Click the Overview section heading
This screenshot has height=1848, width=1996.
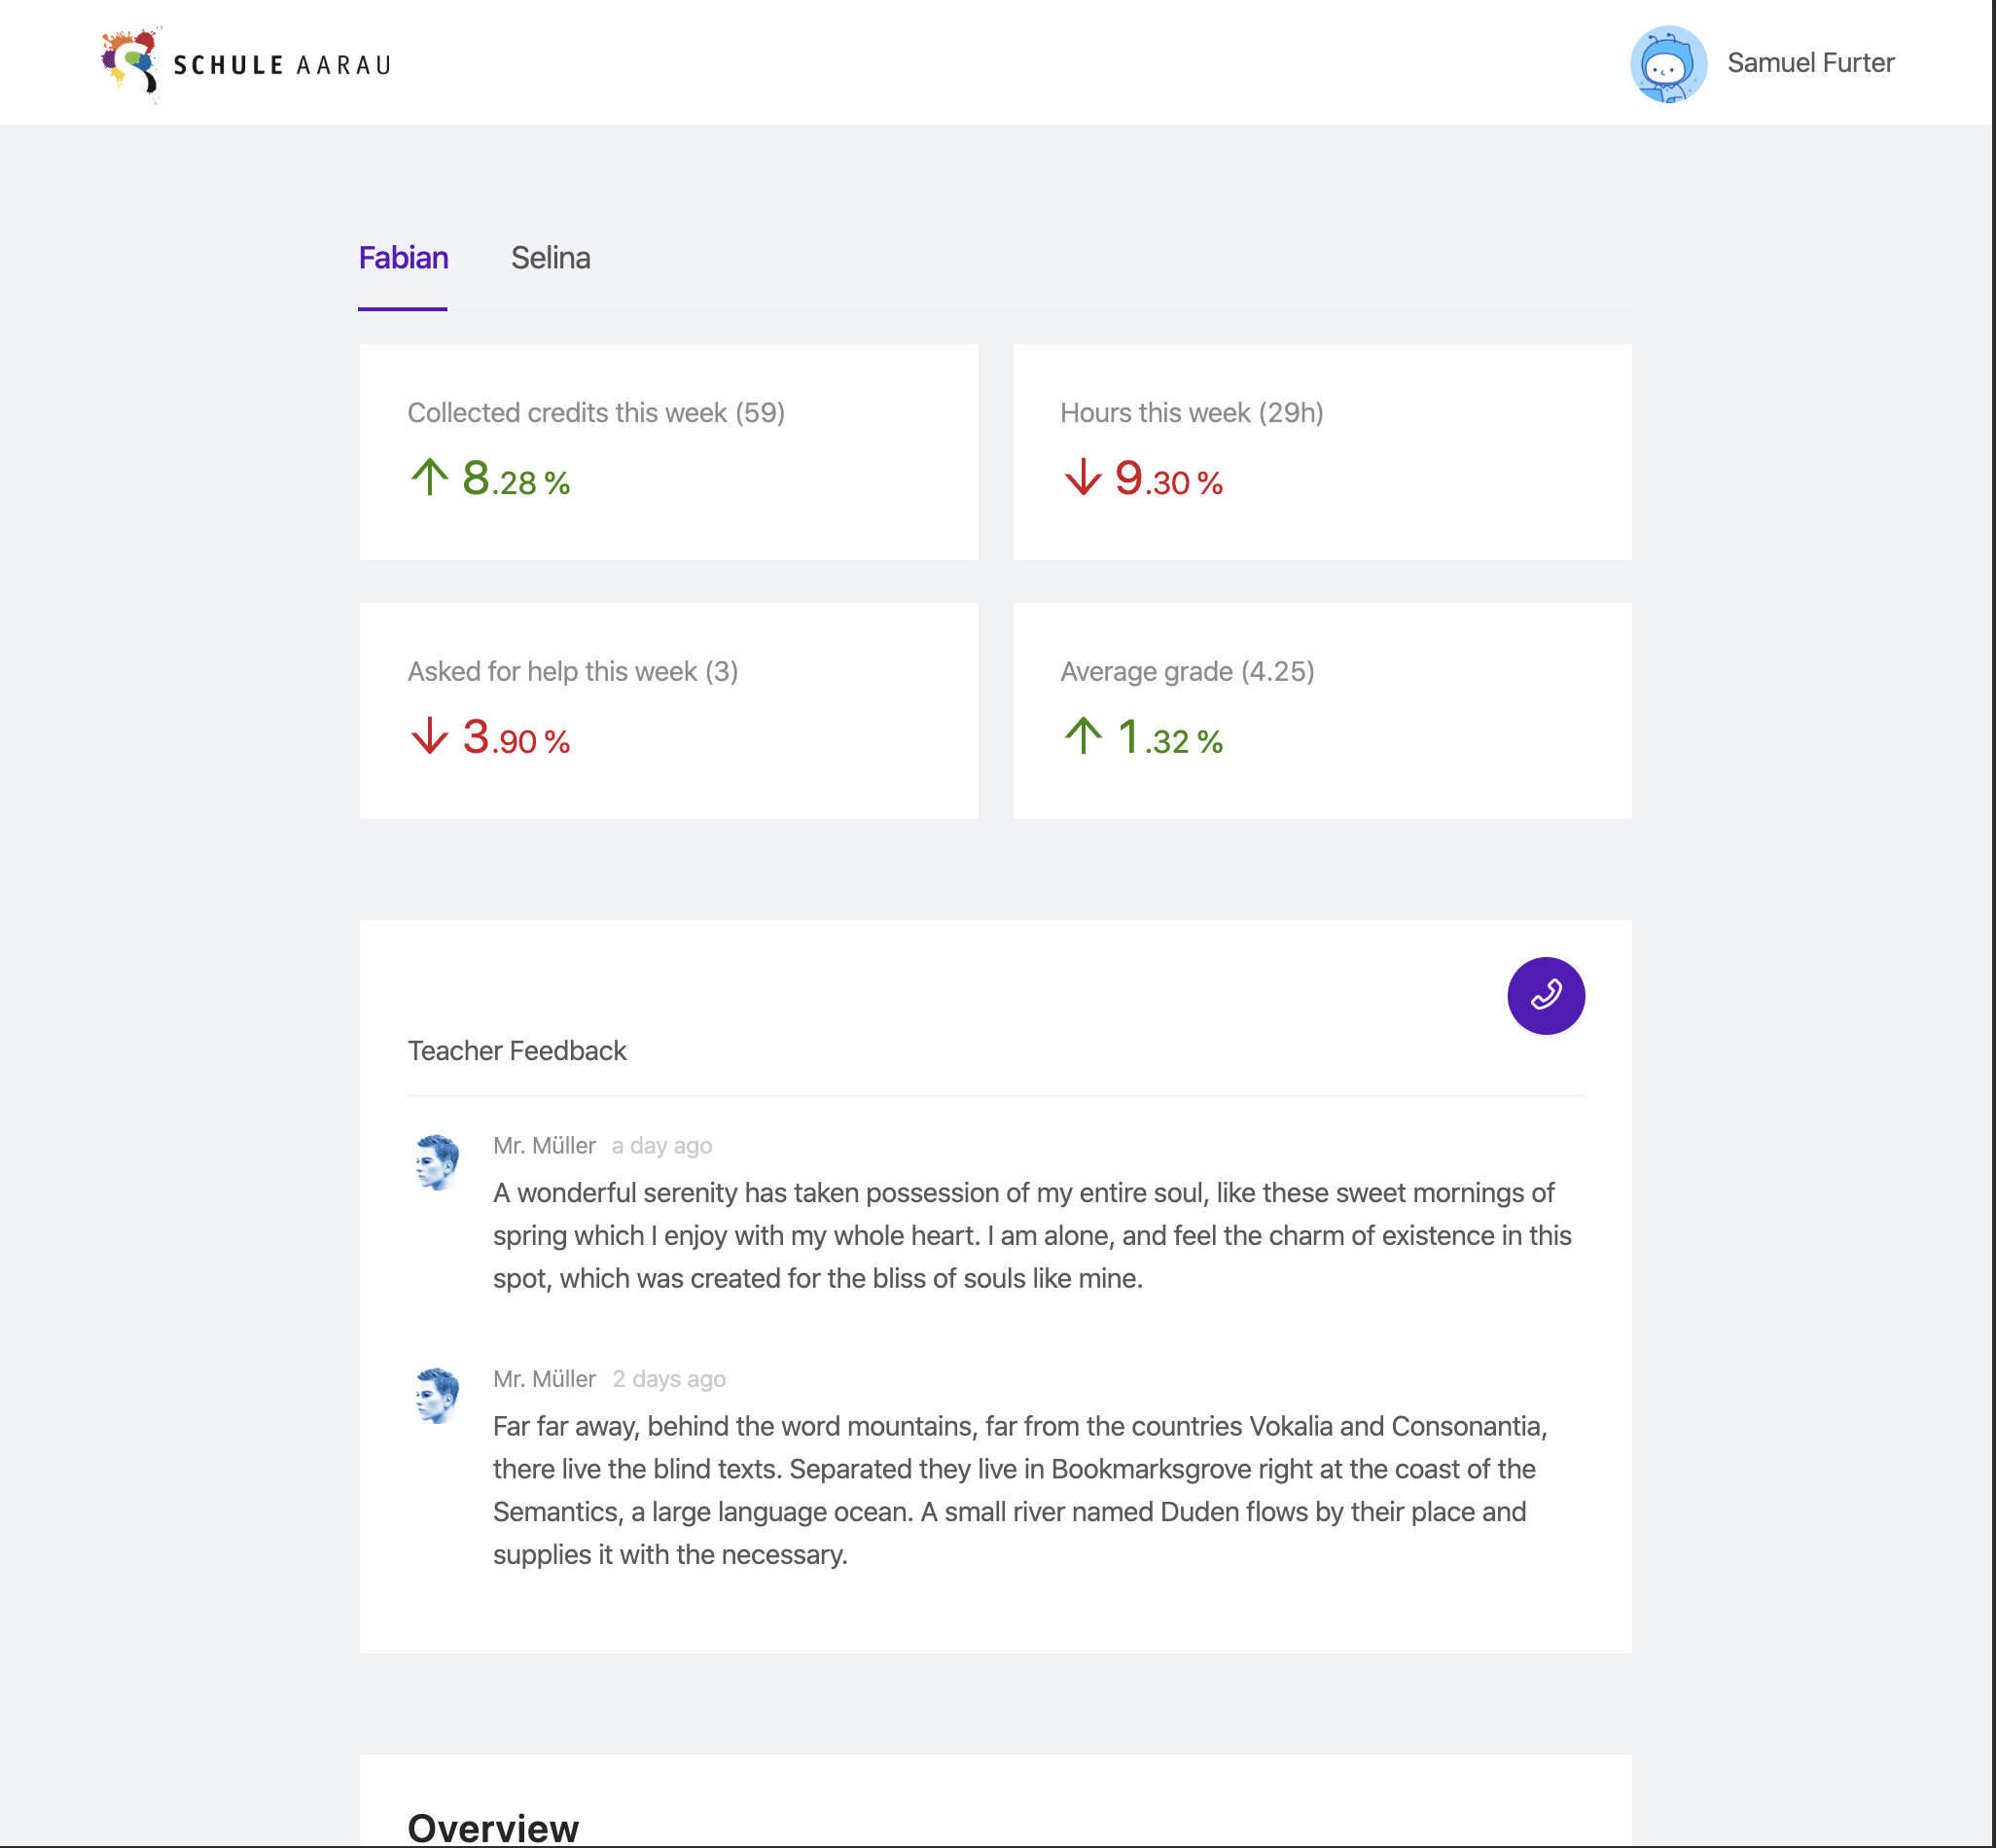[493, 1827]
